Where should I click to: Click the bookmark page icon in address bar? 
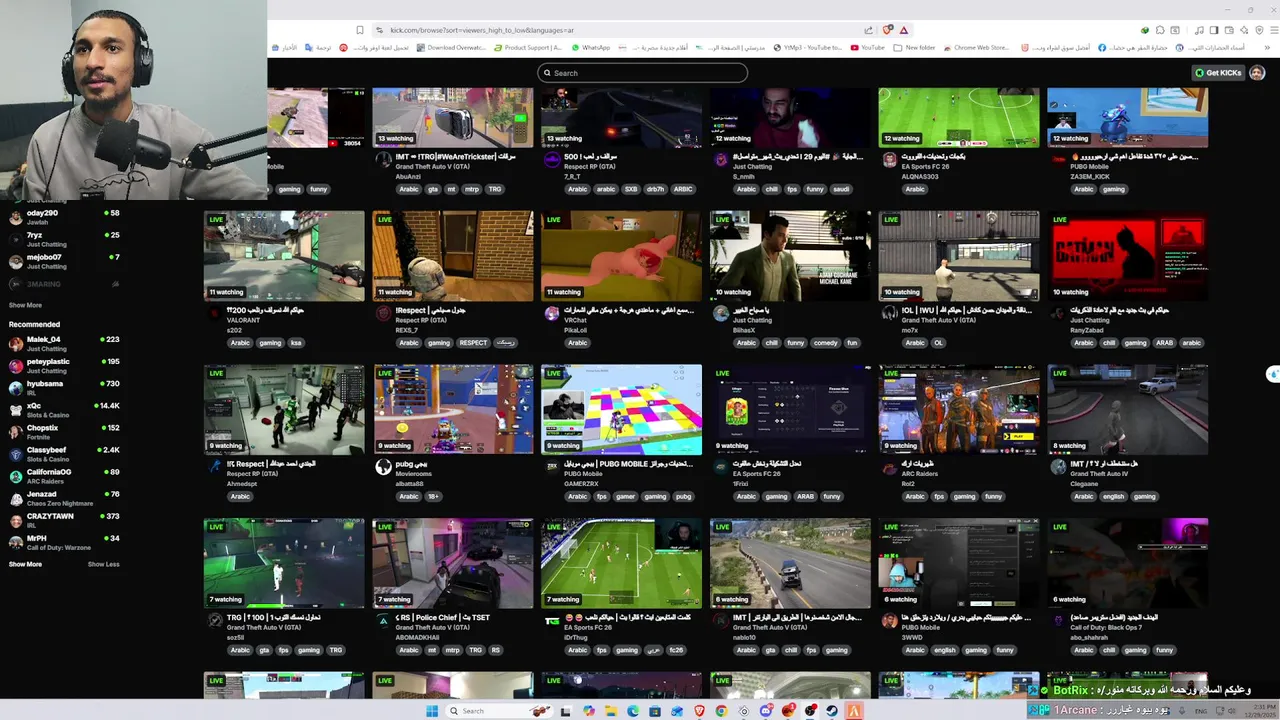click(360, 30)
